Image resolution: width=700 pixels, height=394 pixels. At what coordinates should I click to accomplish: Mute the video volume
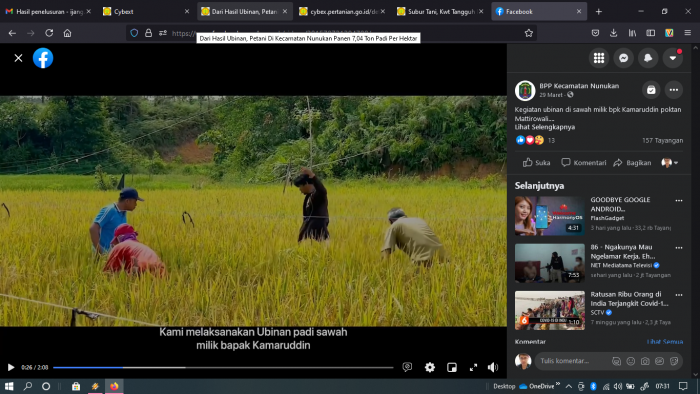[492, 367]
